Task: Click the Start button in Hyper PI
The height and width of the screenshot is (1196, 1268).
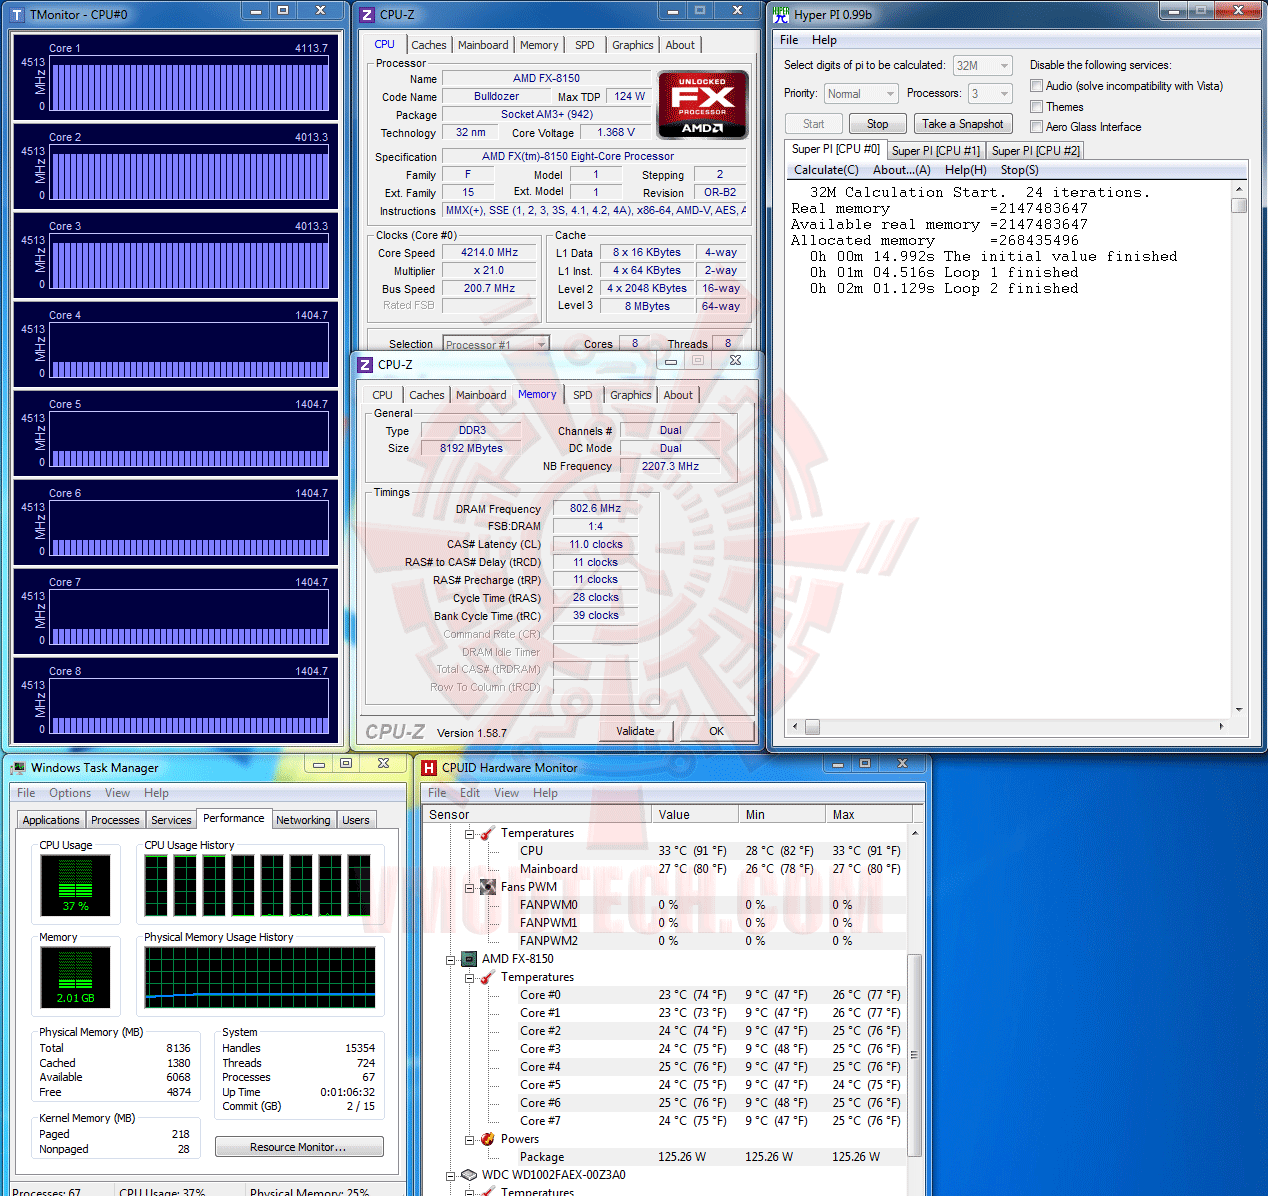Action: pos(814,124)
